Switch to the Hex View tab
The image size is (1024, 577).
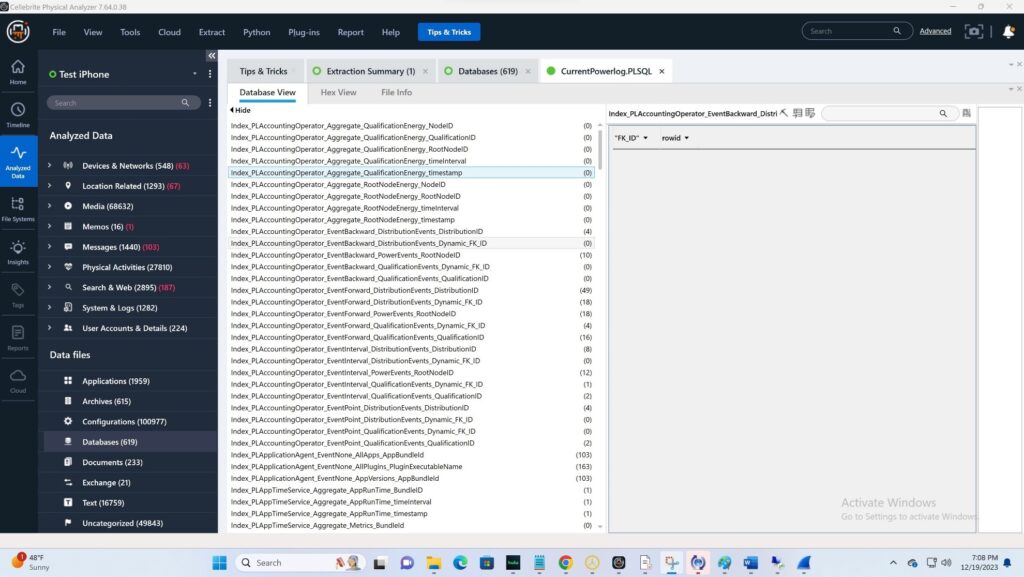click(338, 93)
